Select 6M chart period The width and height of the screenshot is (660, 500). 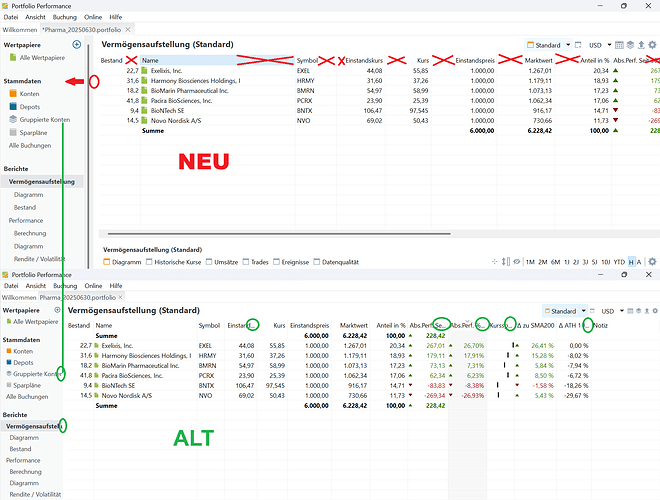tap(556, 262)
